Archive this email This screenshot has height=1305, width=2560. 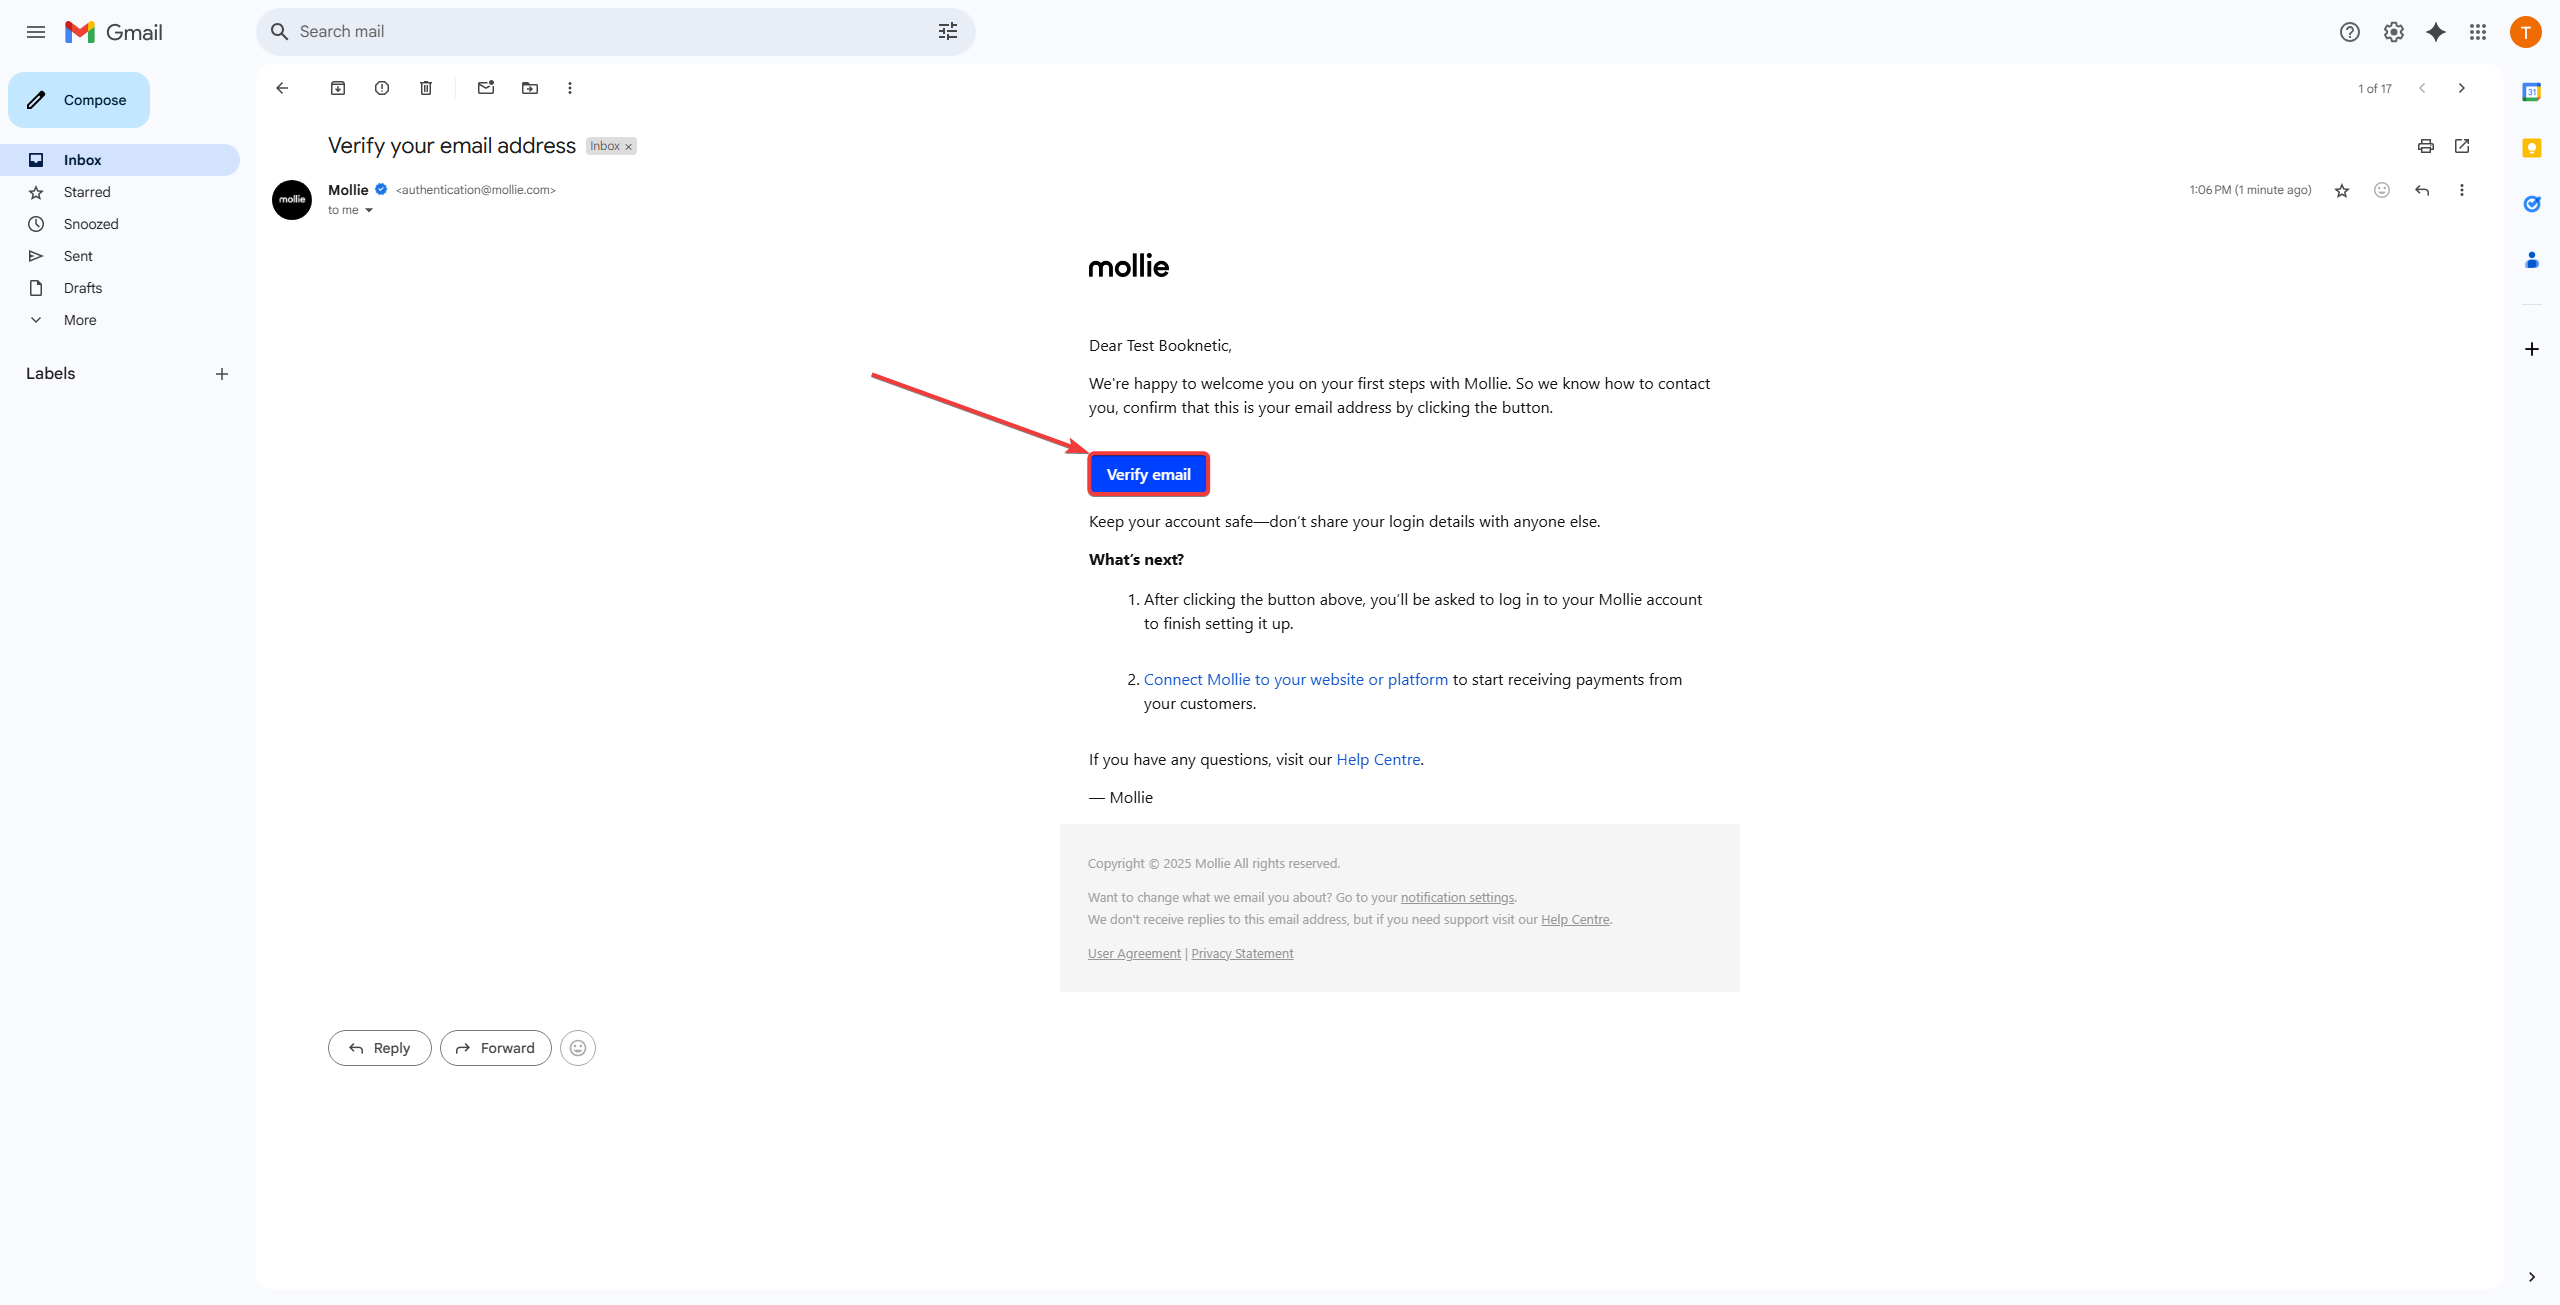pos(338,88)
